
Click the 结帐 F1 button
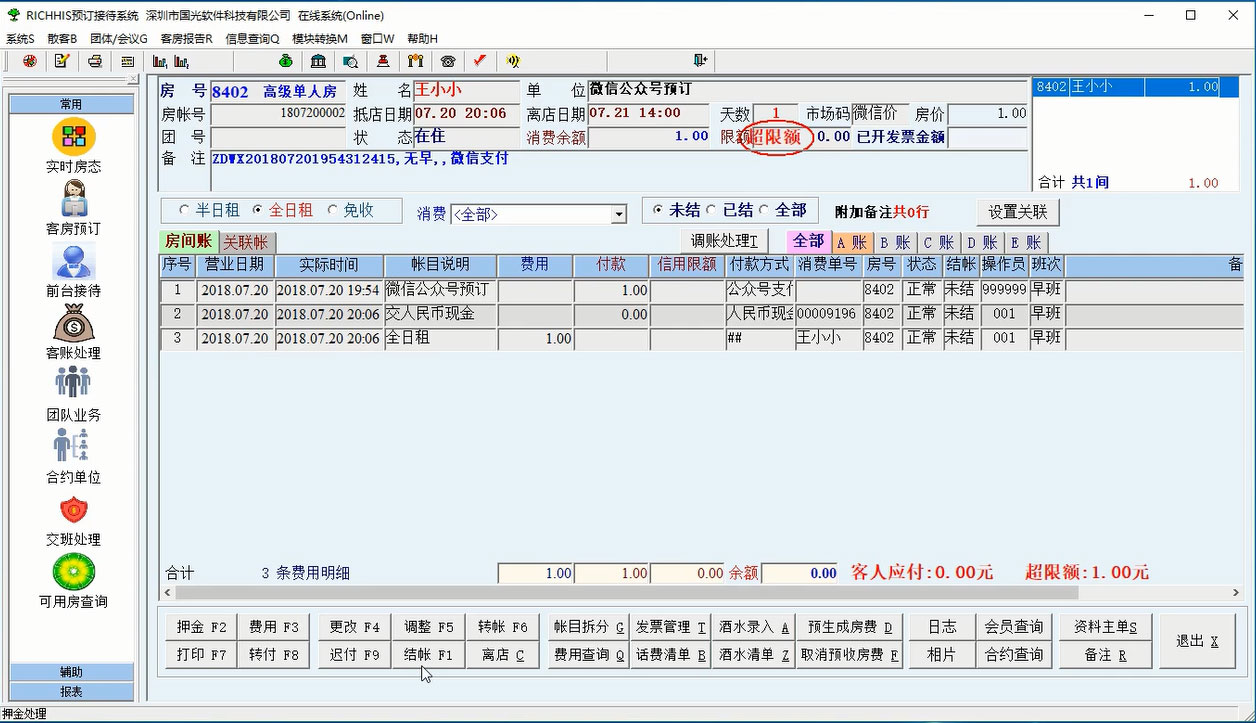click(428, 655)
